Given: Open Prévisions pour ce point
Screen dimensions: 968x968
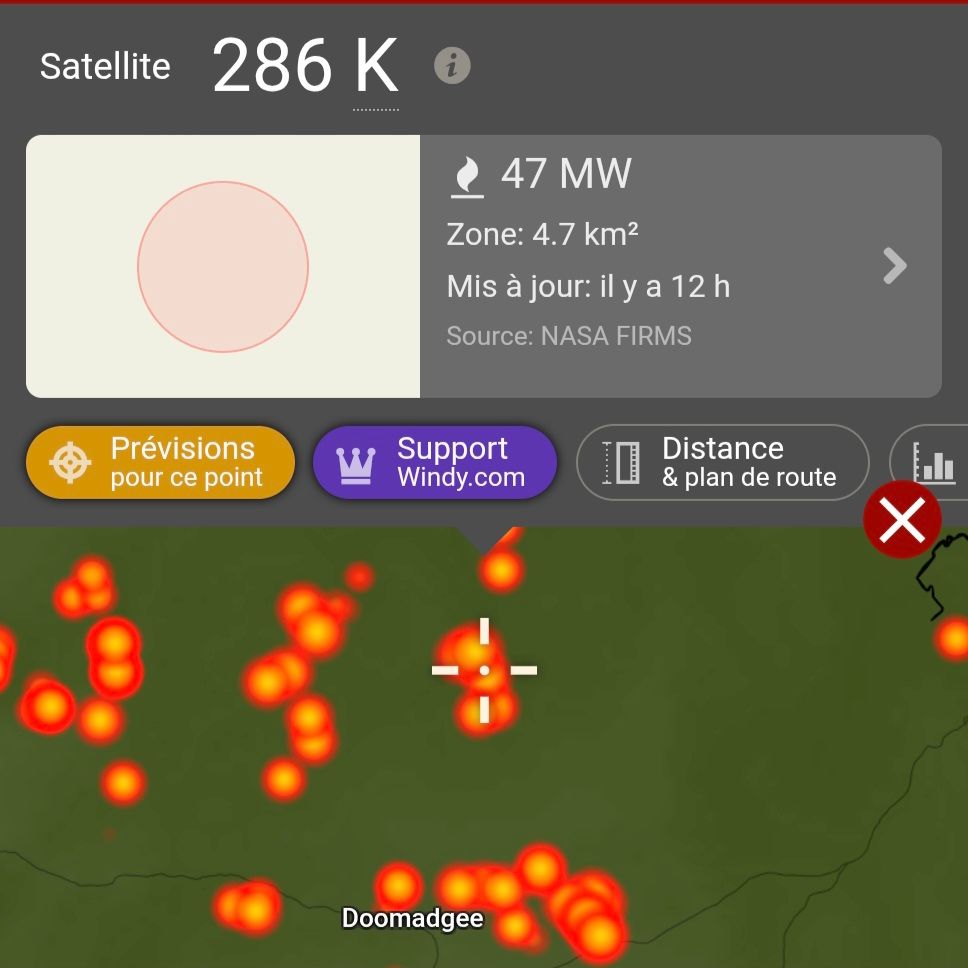Looking at the screenshot, I should (161, 462).
